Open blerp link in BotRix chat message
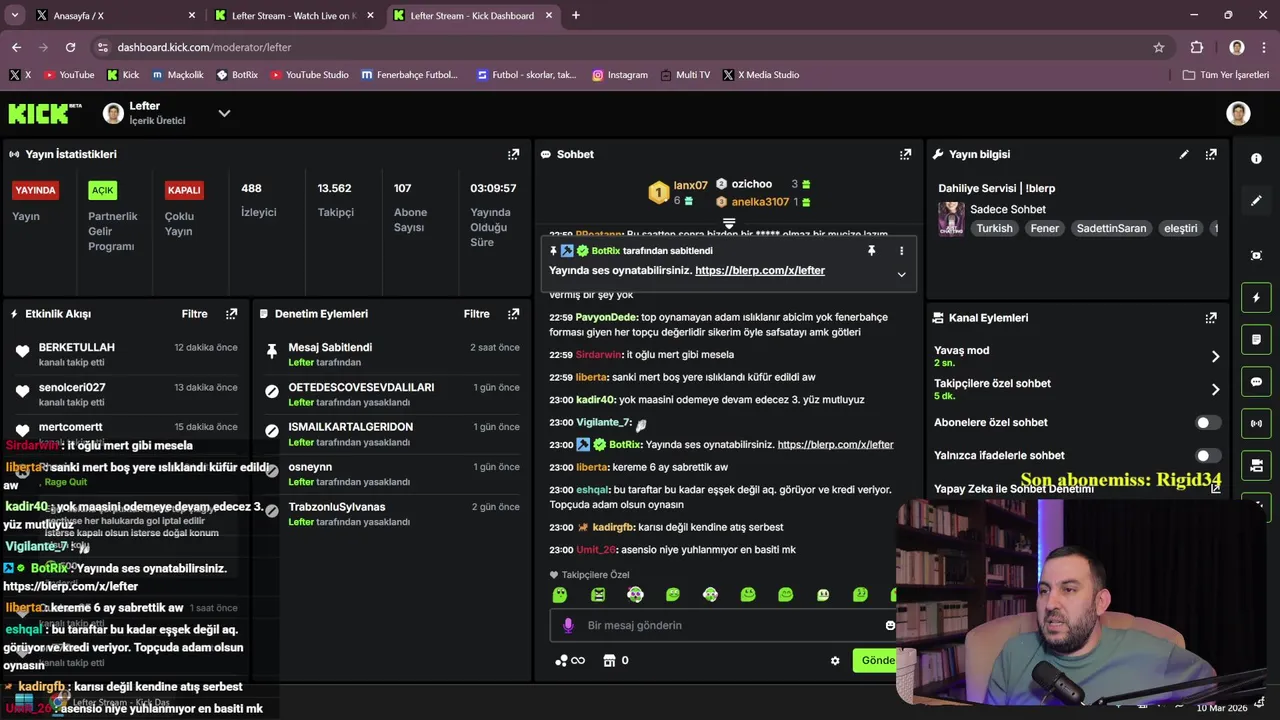This screenshot has width=1280, height=720. 835,445
